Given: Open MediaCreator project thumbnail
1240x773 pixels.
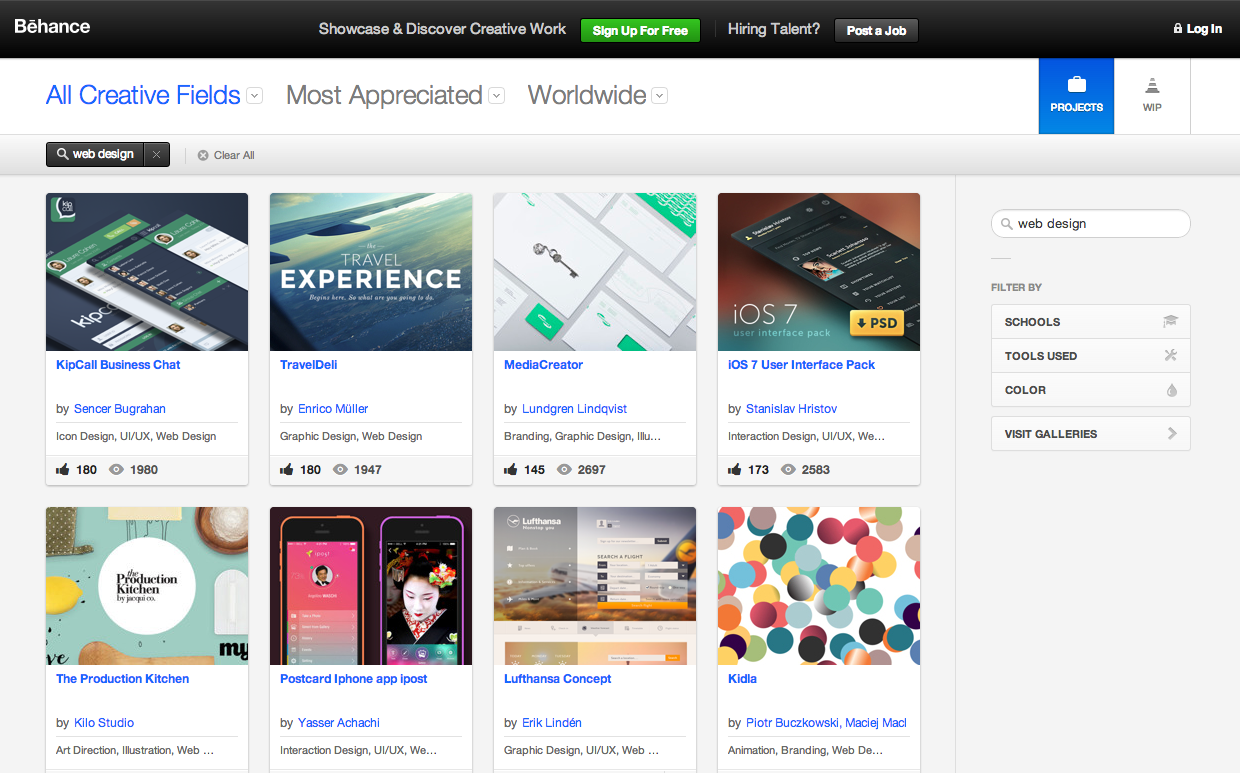Looking at the screenshot, I should pos(595,272).
